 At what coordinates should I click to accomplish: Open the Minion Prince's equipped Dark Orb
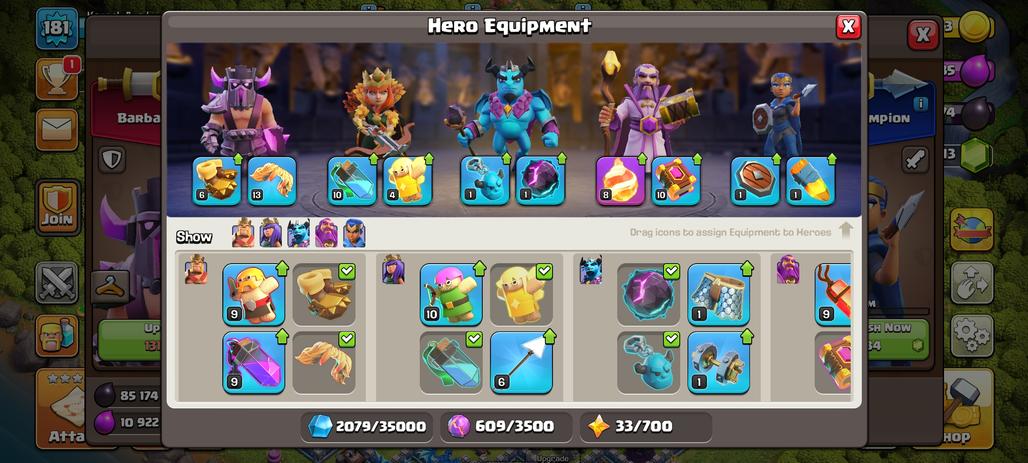click(540, 181)
